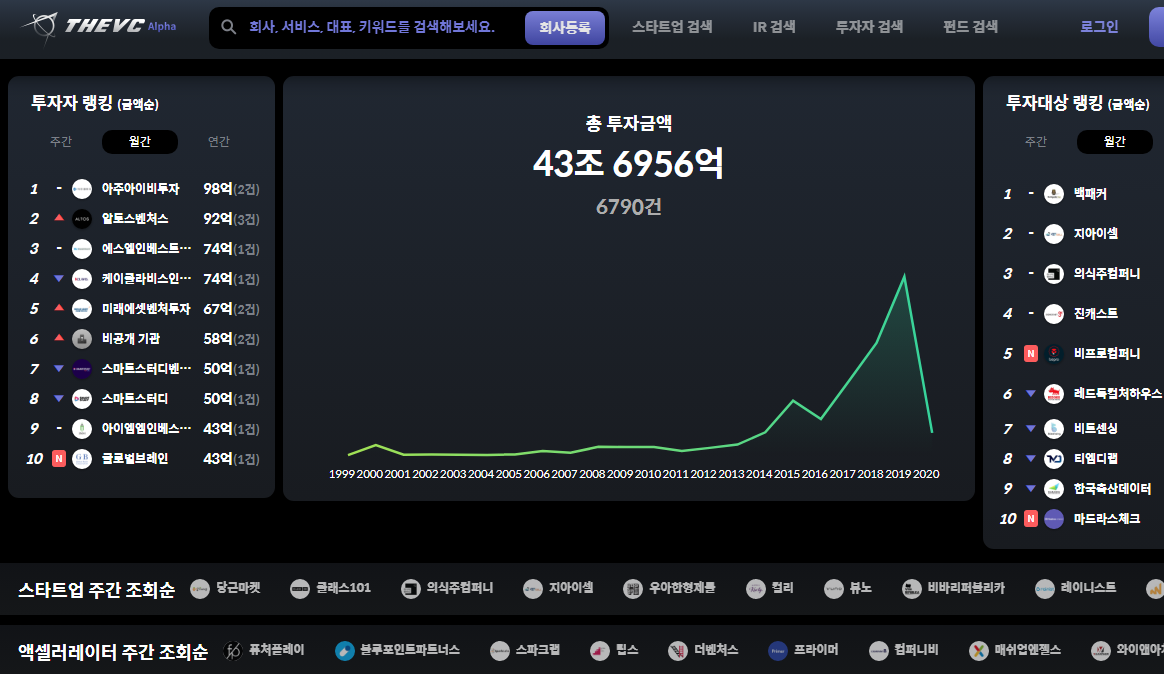Click 컴퍼니비 accelerator link
This screenshot has width=1164, height=674.
click(903, 650)
